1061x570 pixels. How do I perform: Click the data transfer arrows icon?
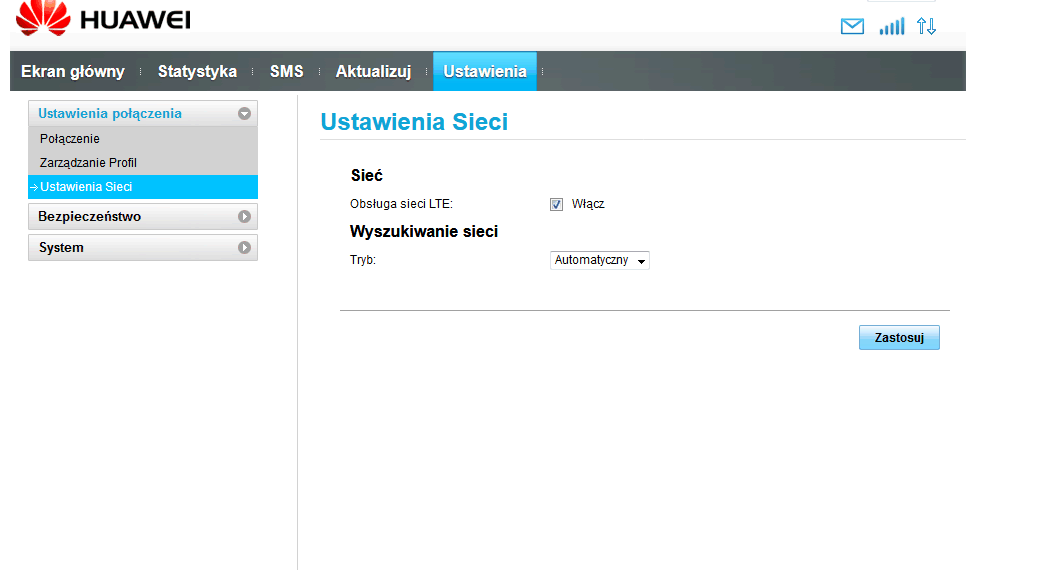click(926, 26)
